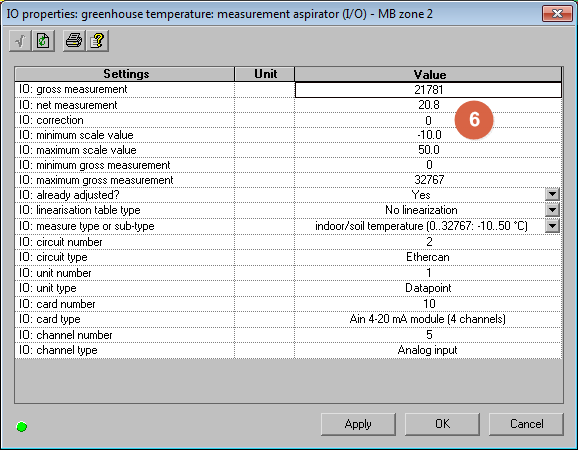The height and width of the screenshot is (450, 578).
Task: Click the graph toolbar icon
Action: [x=20, y=41]
